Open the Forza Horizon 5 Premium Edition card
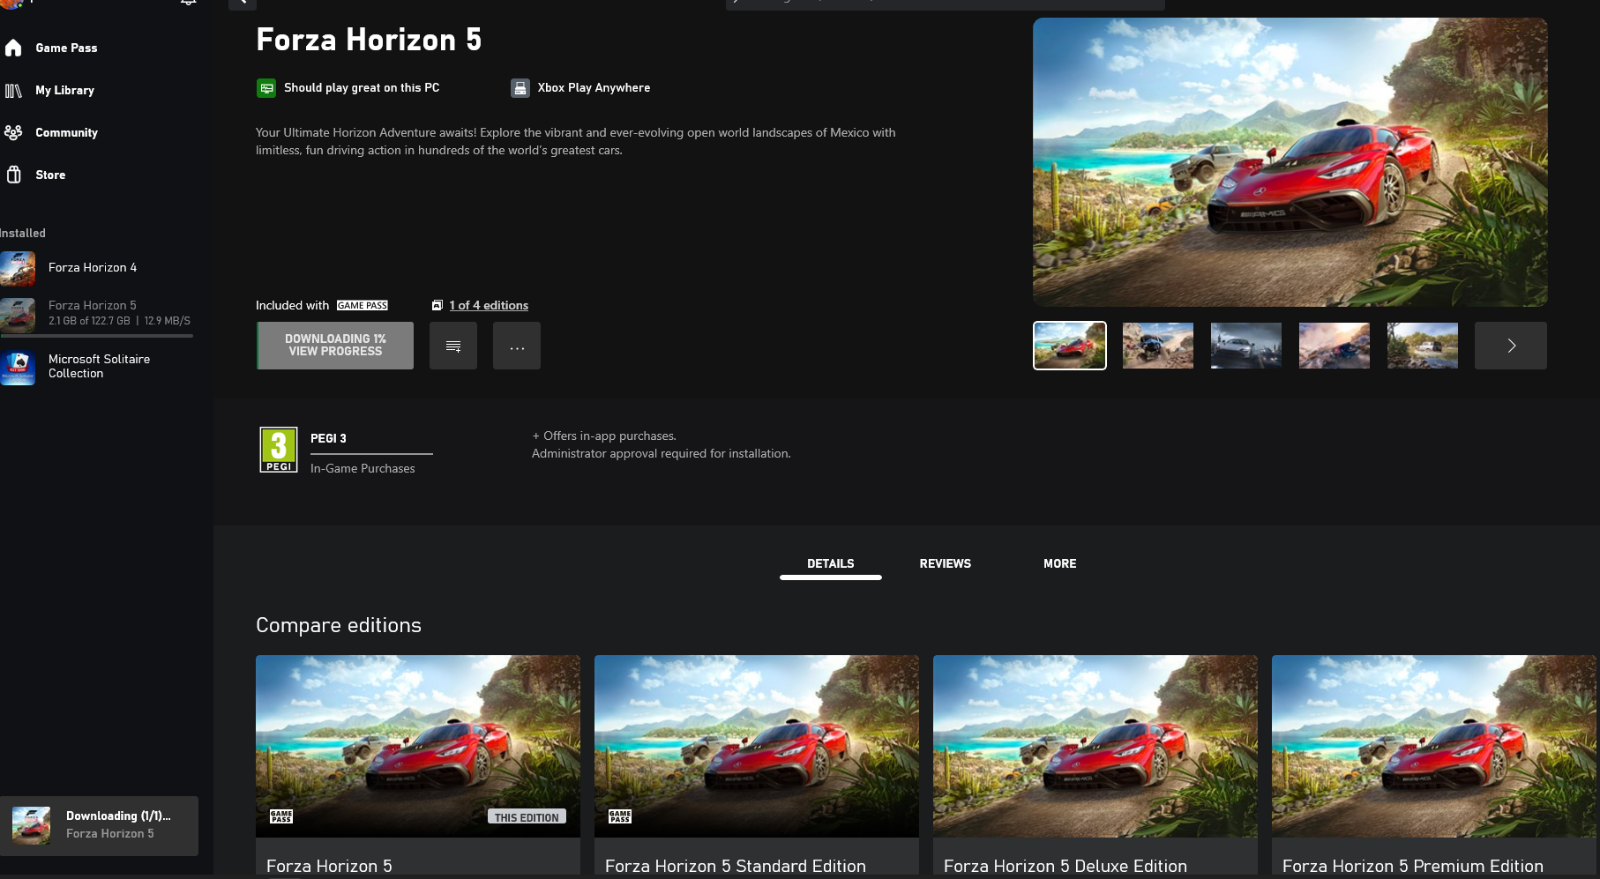1600x879 pixels. [1434, 766]
